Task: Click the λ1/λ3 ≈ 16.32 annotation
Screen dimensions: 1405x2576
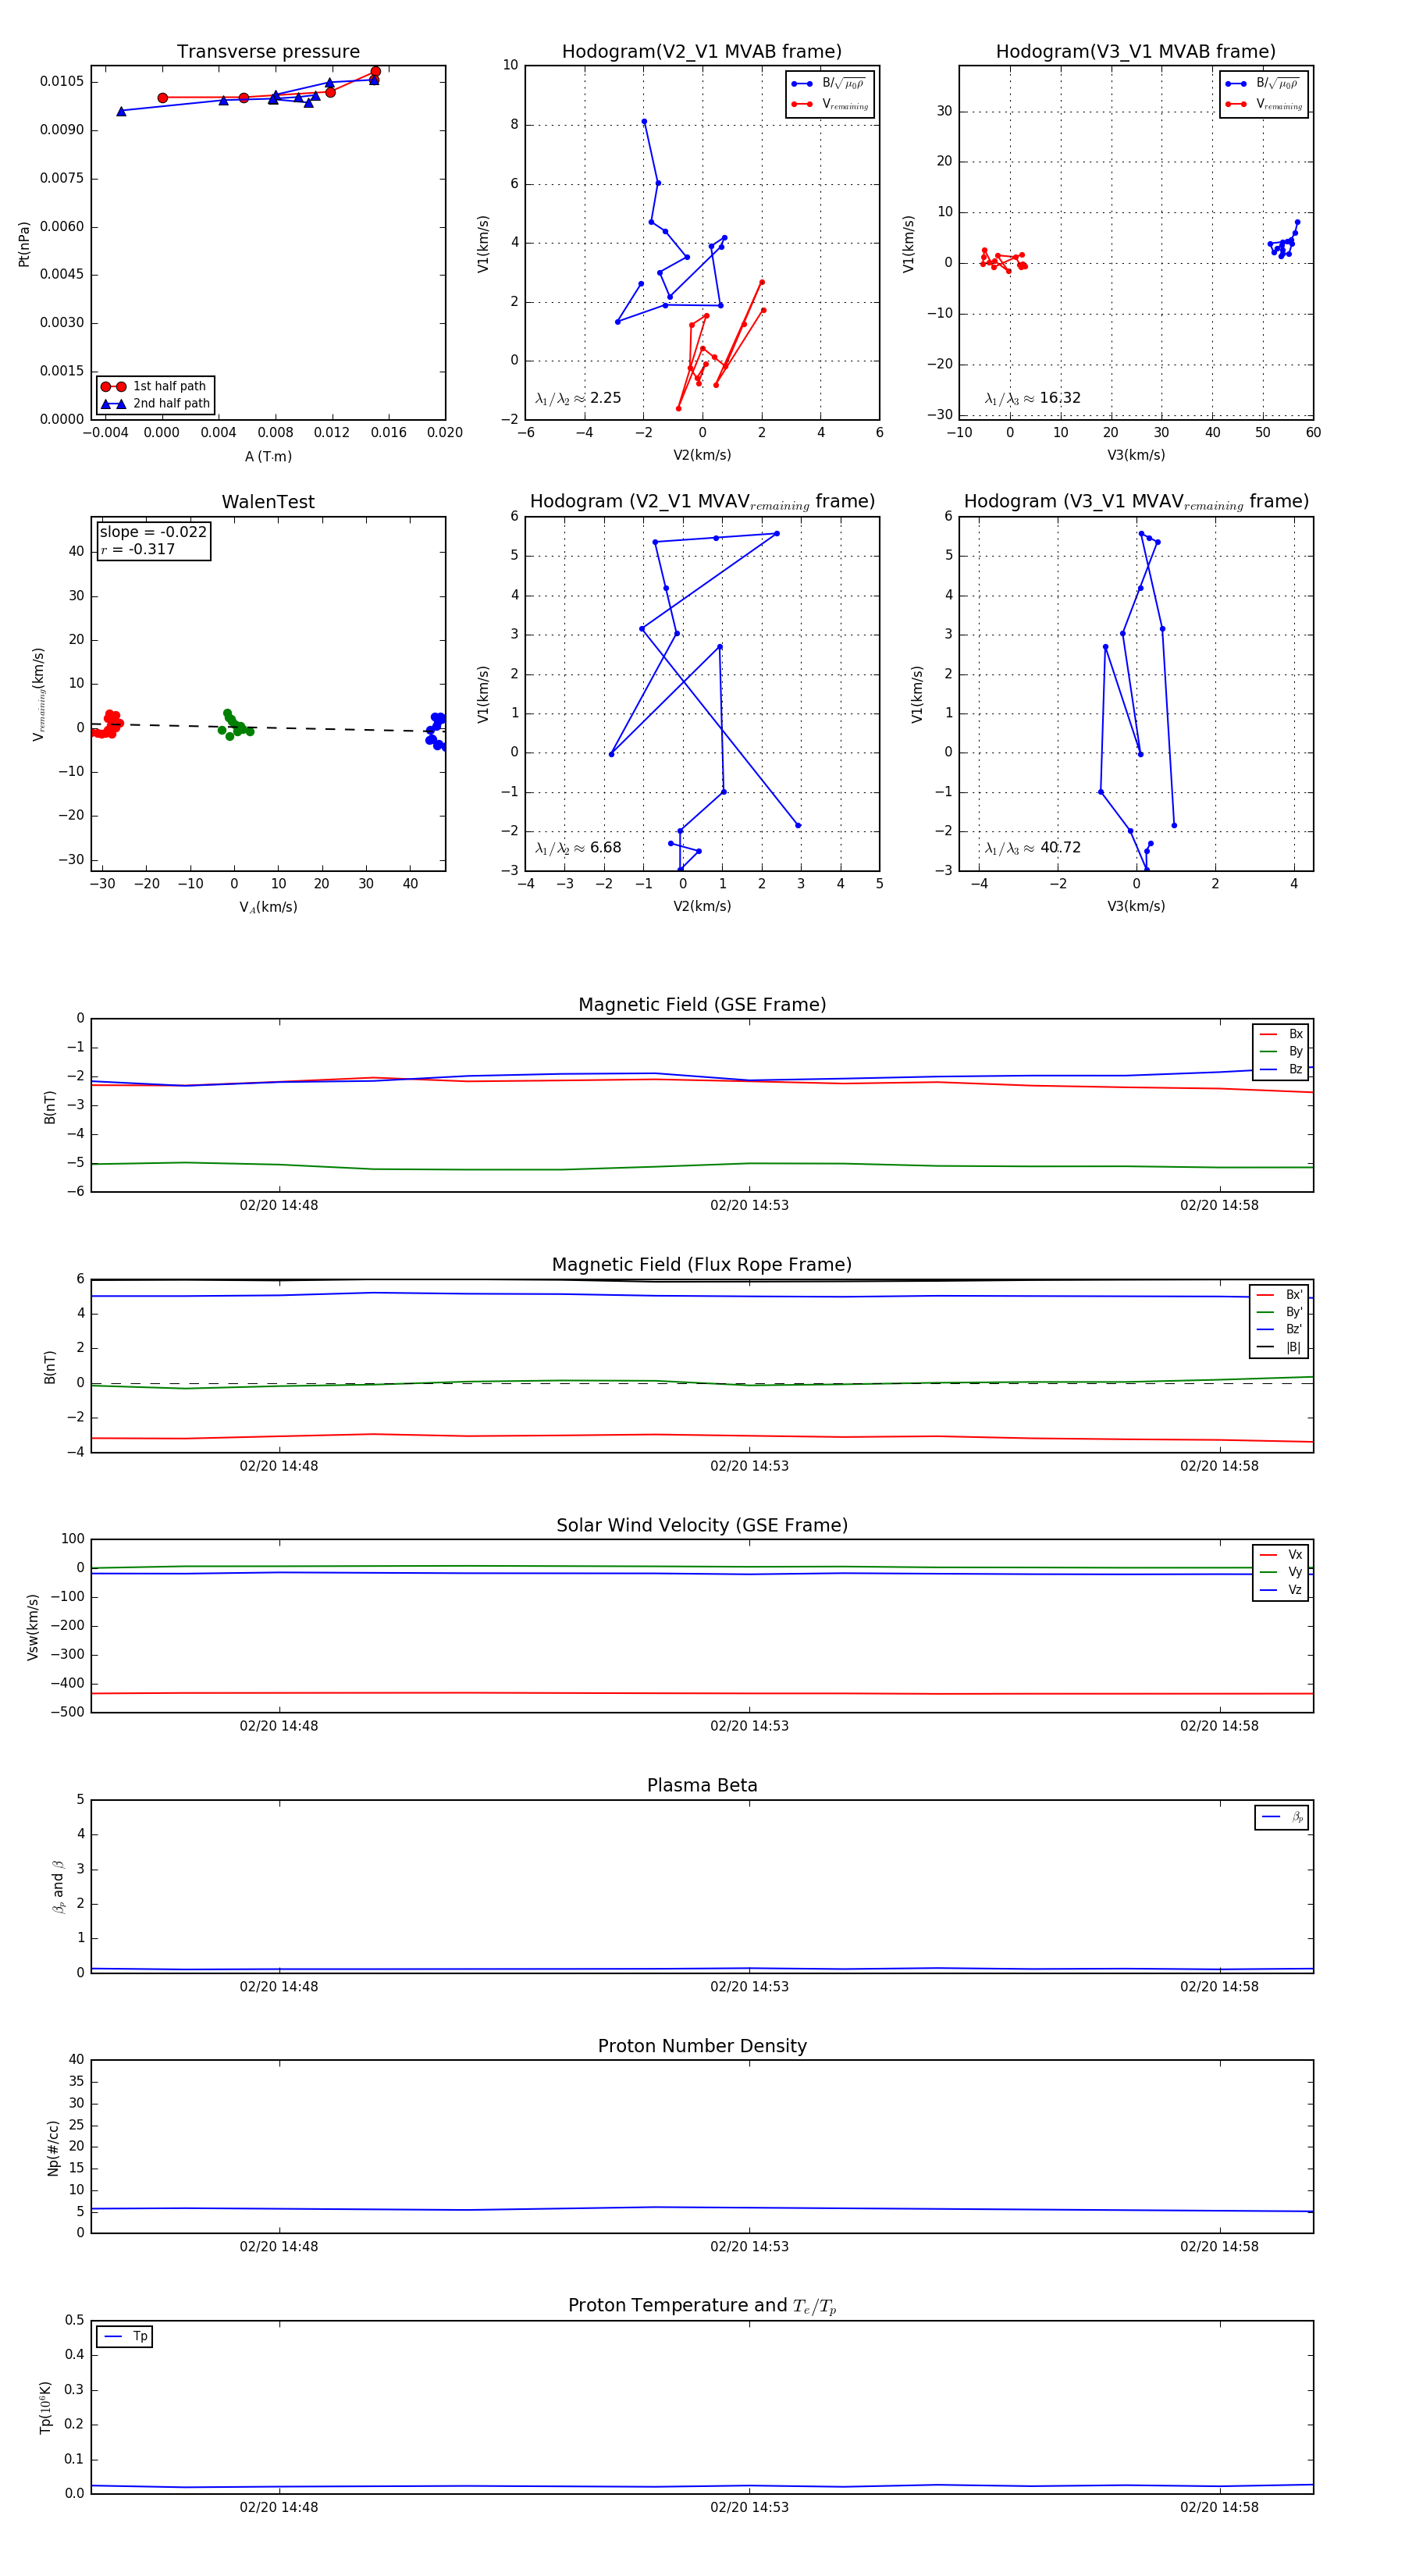Action: coord(1032,398)
